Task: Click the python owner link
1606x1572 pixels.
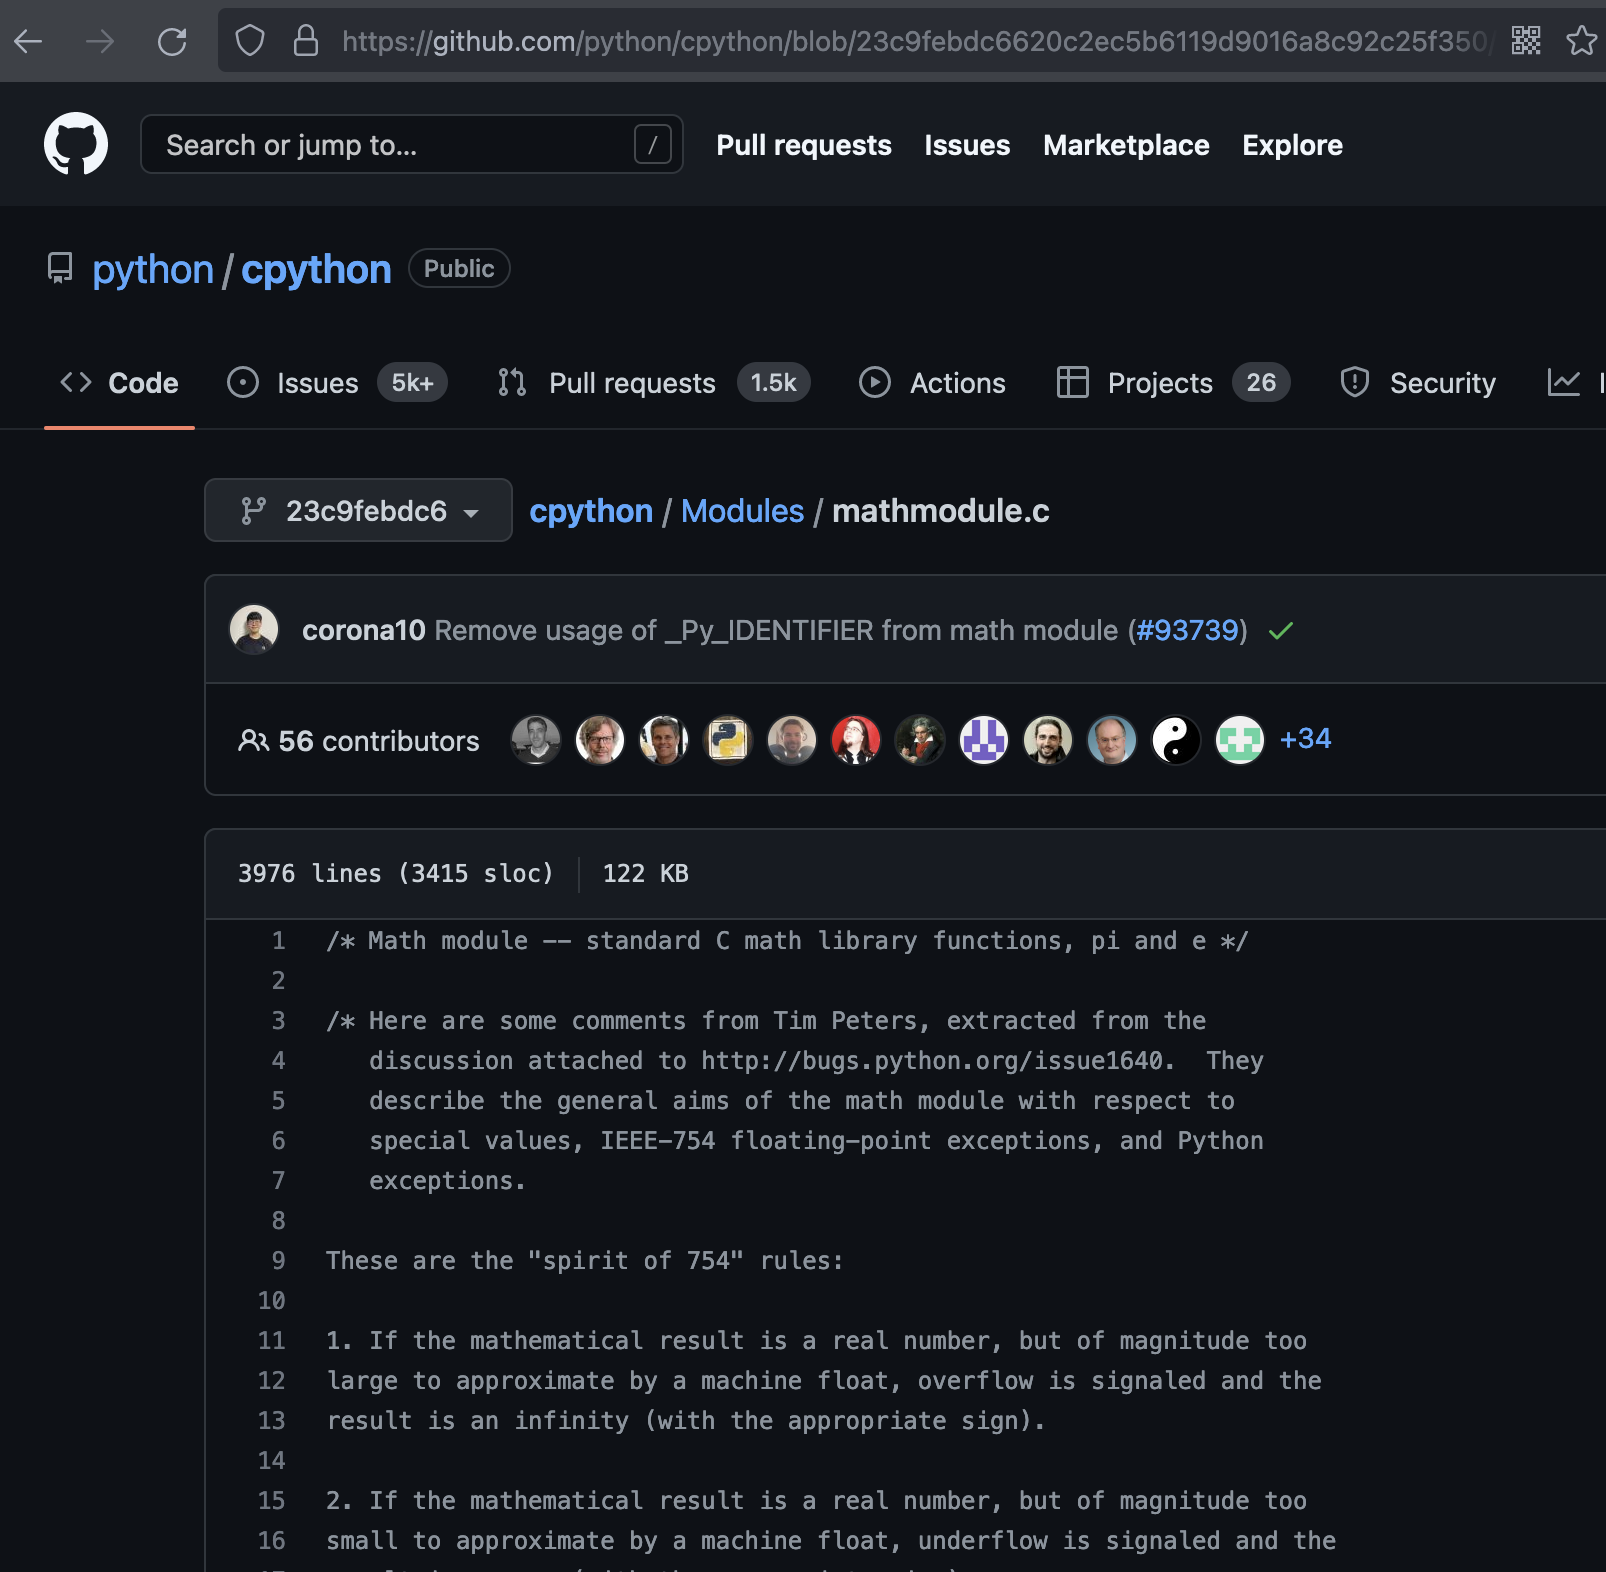Action: coord(153,270)
